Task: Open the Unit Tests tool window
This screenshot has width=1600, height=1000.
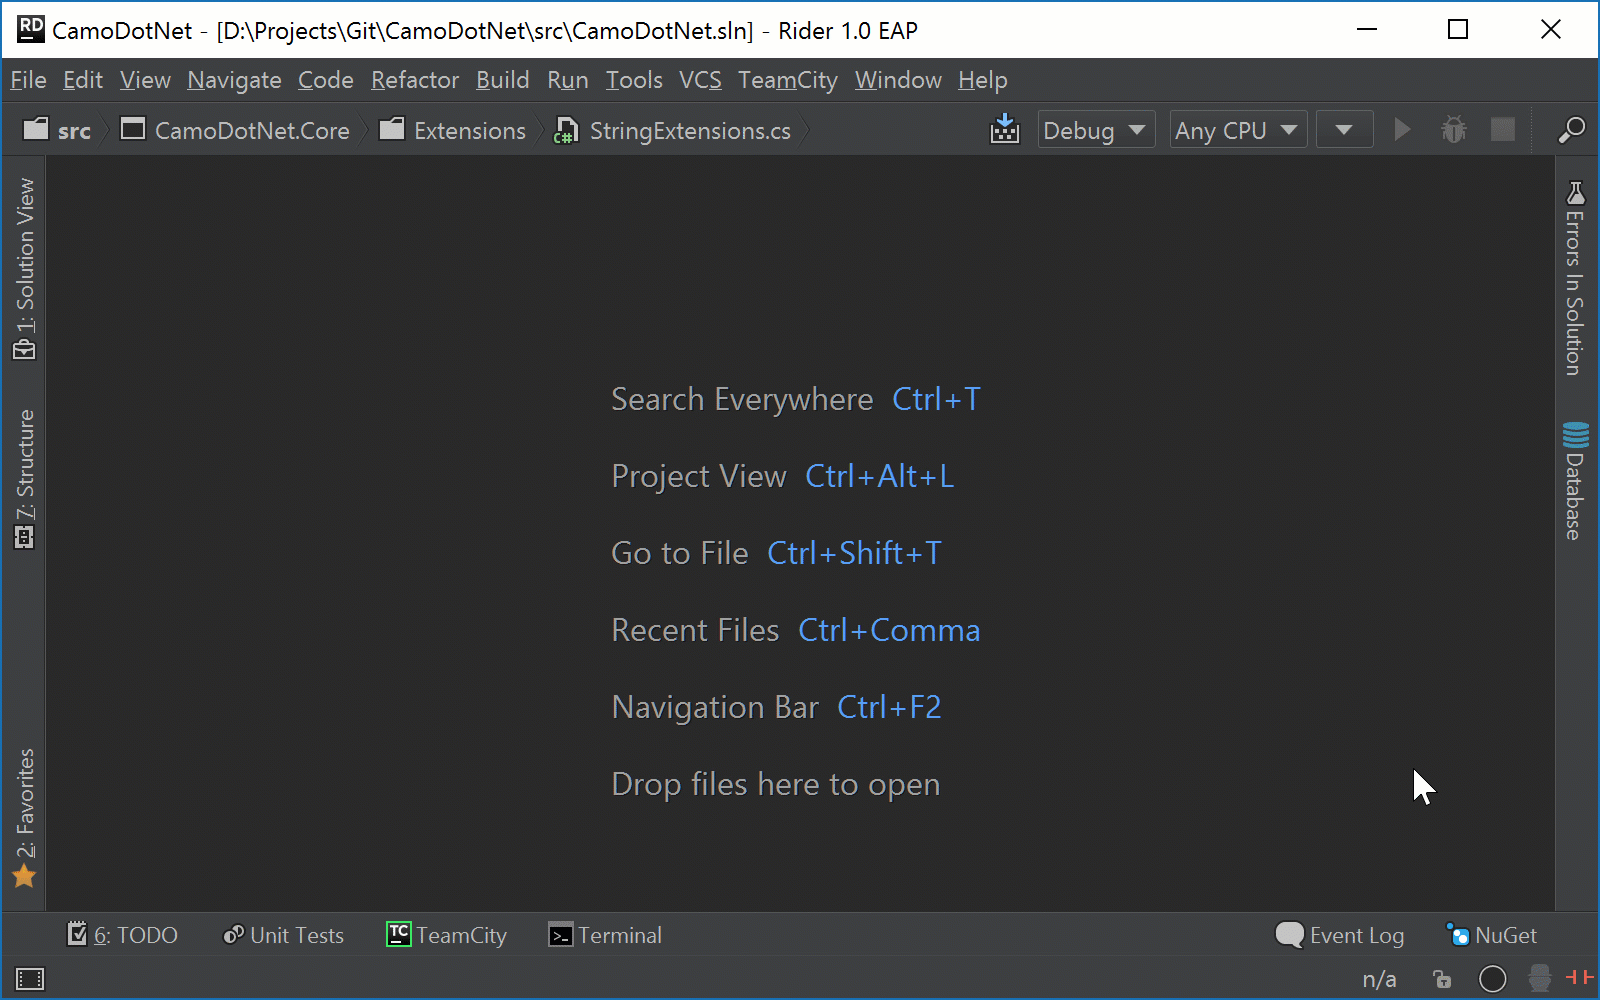Action: pos(283,935)
